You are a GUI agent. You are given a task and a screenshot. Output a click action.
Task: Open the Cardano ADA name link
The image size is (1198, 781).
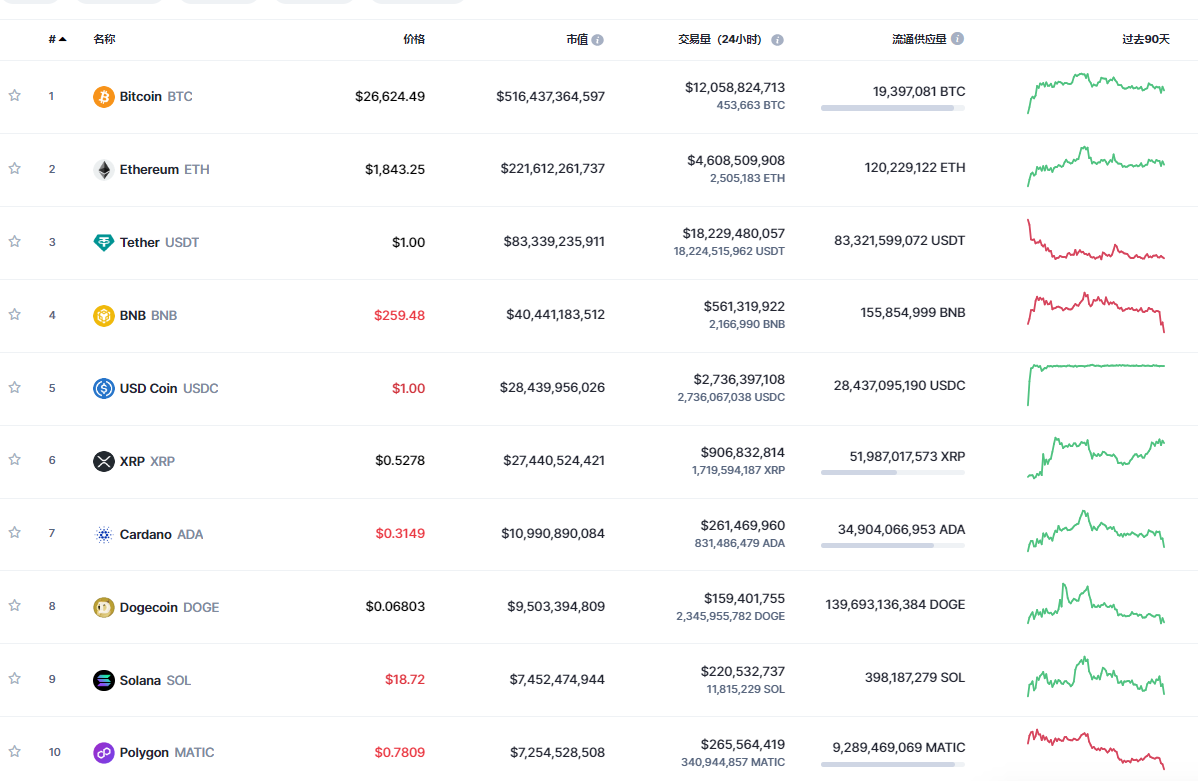[x=146, y=534]
